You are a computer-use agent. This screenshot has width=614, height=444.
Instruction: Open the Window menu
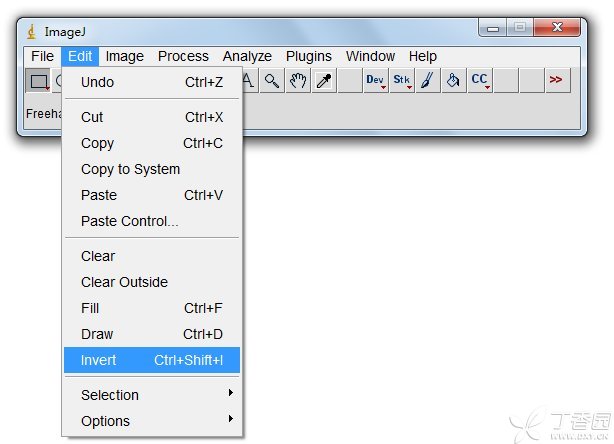click(370, 56)
